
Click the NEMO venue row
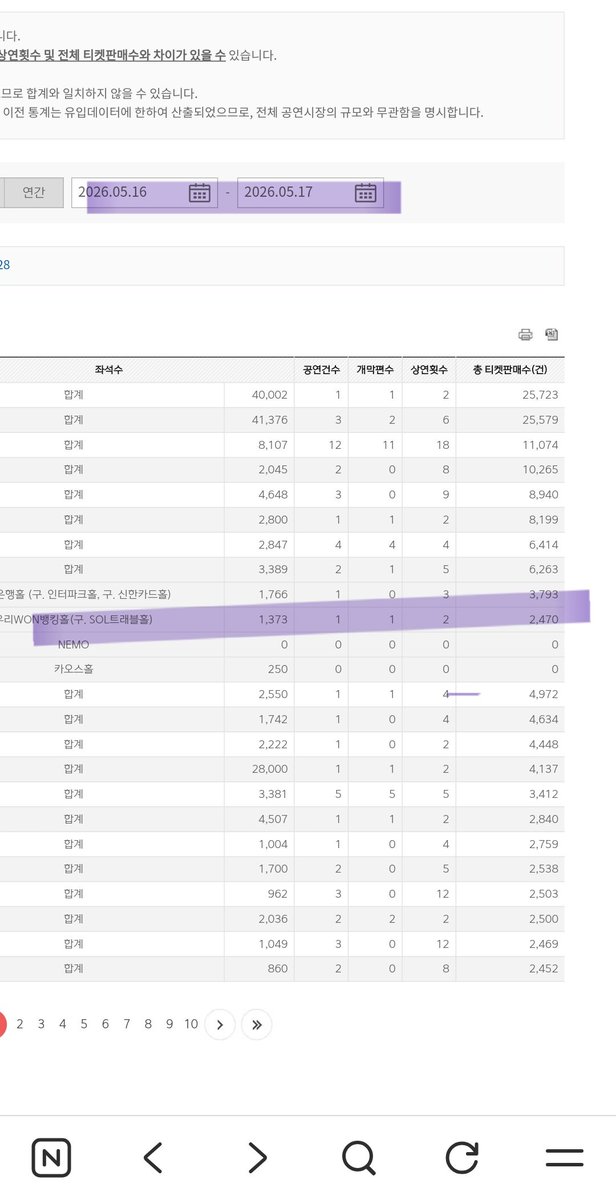pyautogui.click(x=281, y=645)
